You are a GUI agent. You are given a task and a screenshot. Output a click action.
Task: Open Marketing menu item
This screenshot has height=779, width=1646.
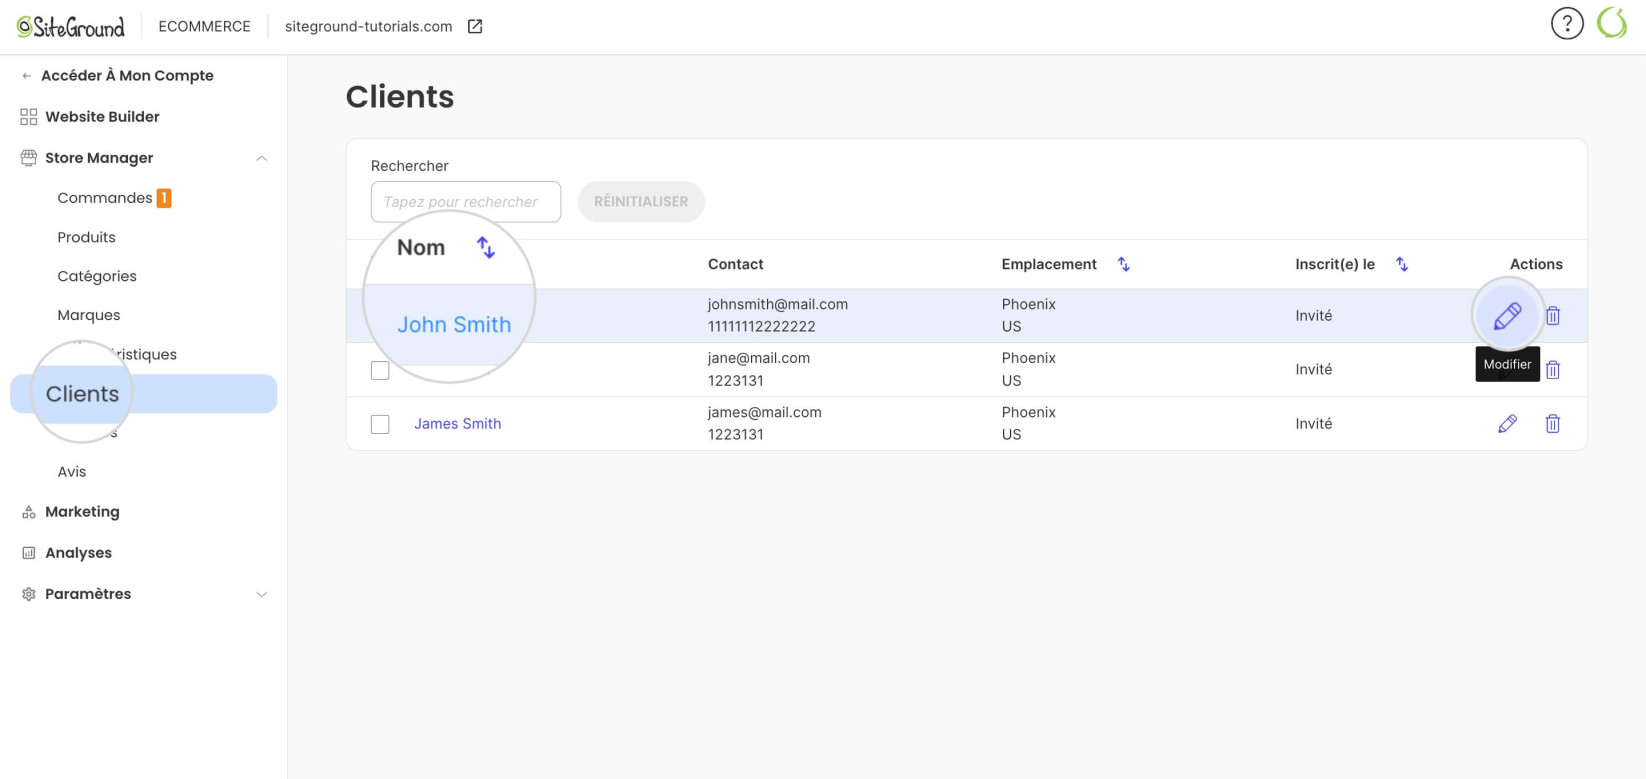coord(82,512)
